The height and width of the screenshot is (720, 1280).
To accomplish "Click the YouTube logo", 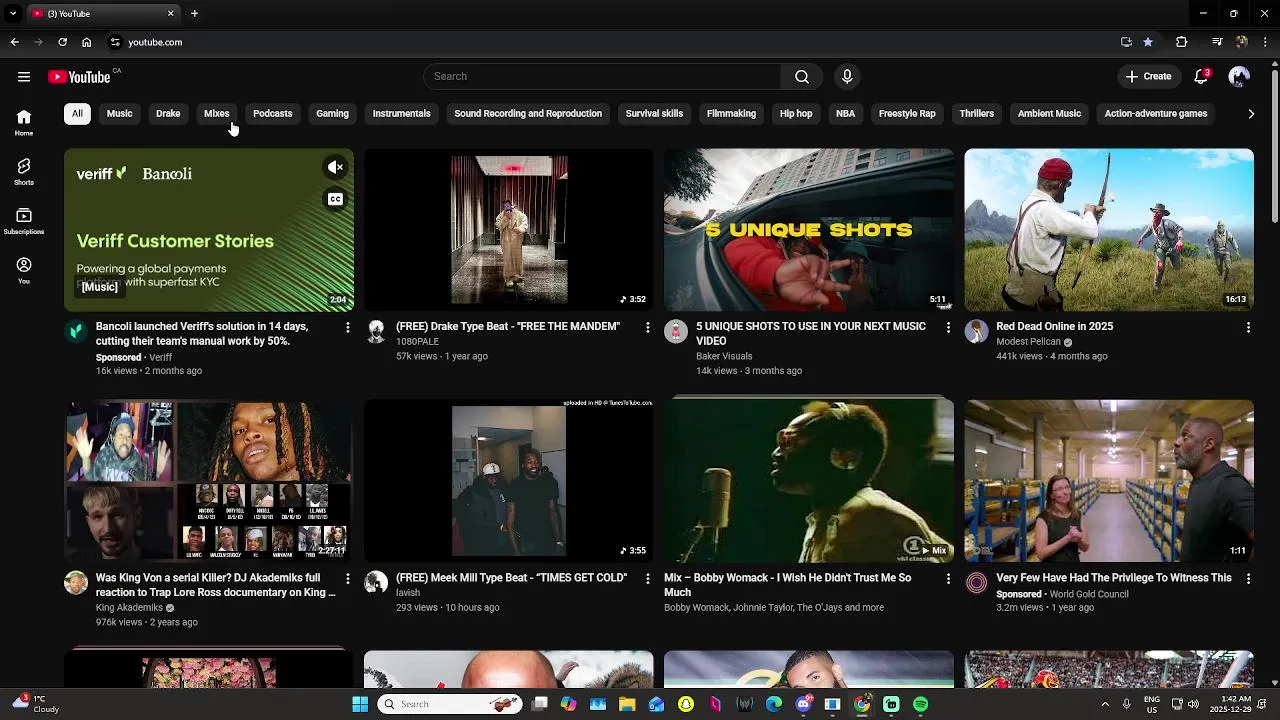I will pyautogui.click(x=80, y=77).
